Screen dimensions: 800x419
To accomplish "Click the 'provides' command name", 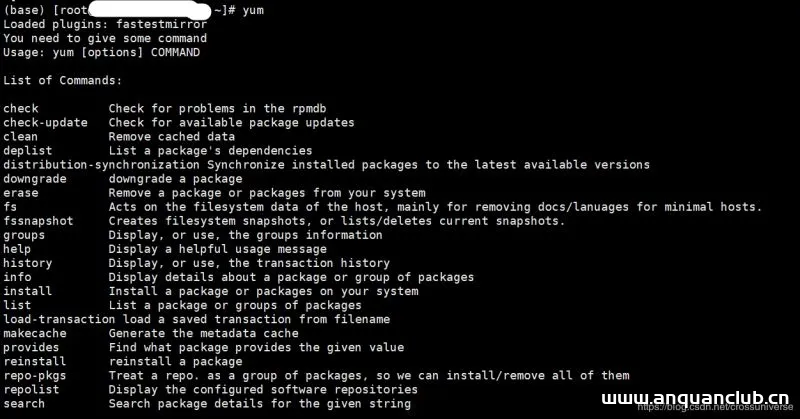I will (x=31, y=348).
